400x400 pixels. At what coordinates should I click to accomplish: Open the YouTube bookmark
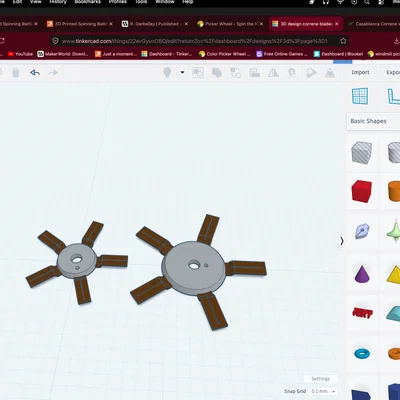(20, 54)
